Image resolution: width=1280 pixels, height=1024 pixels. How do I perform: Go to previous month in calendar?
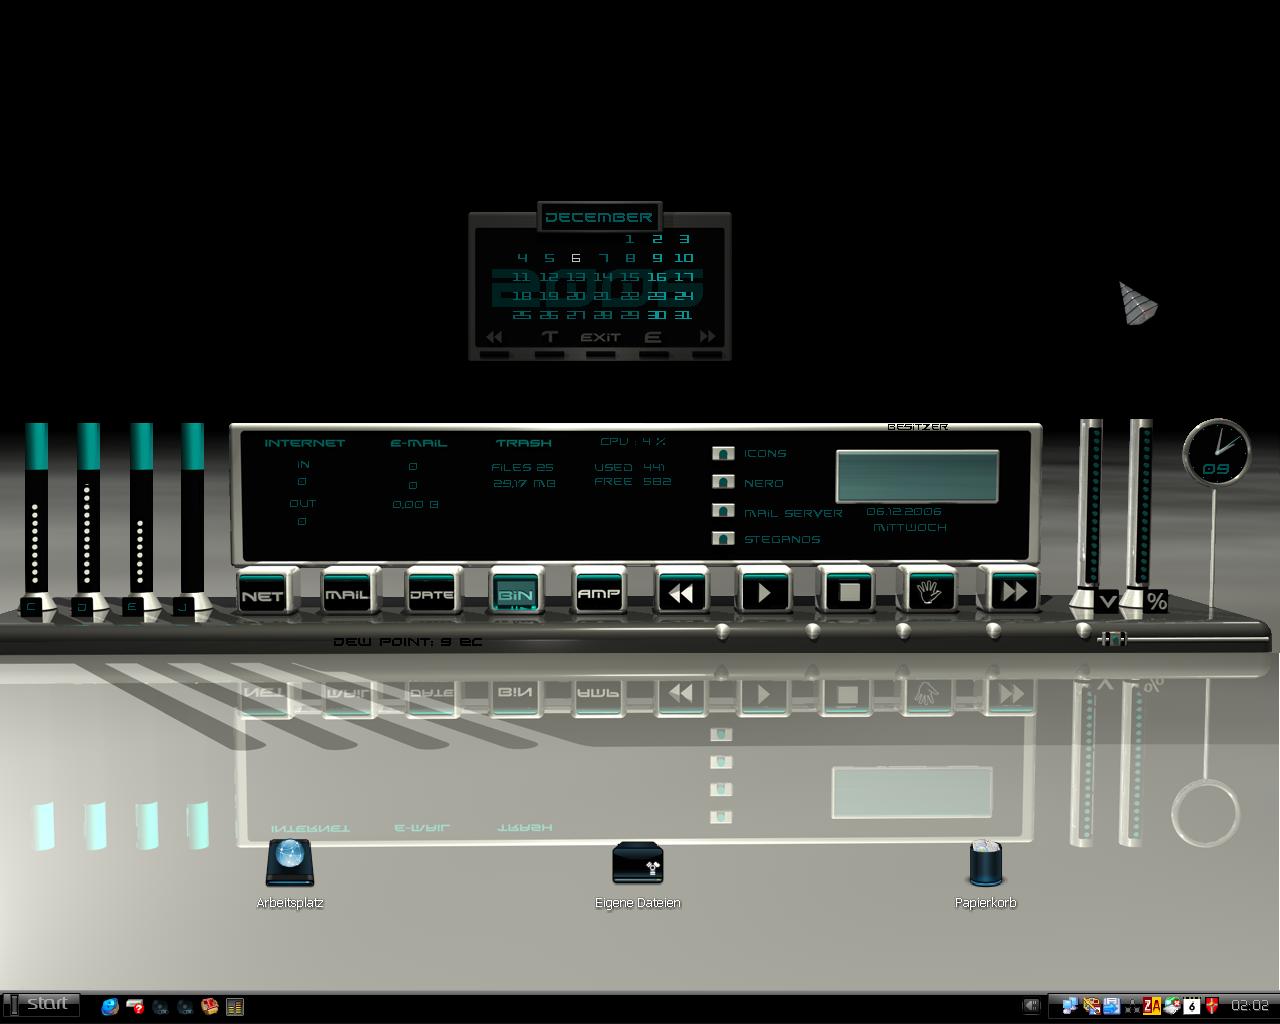point(494,337)
